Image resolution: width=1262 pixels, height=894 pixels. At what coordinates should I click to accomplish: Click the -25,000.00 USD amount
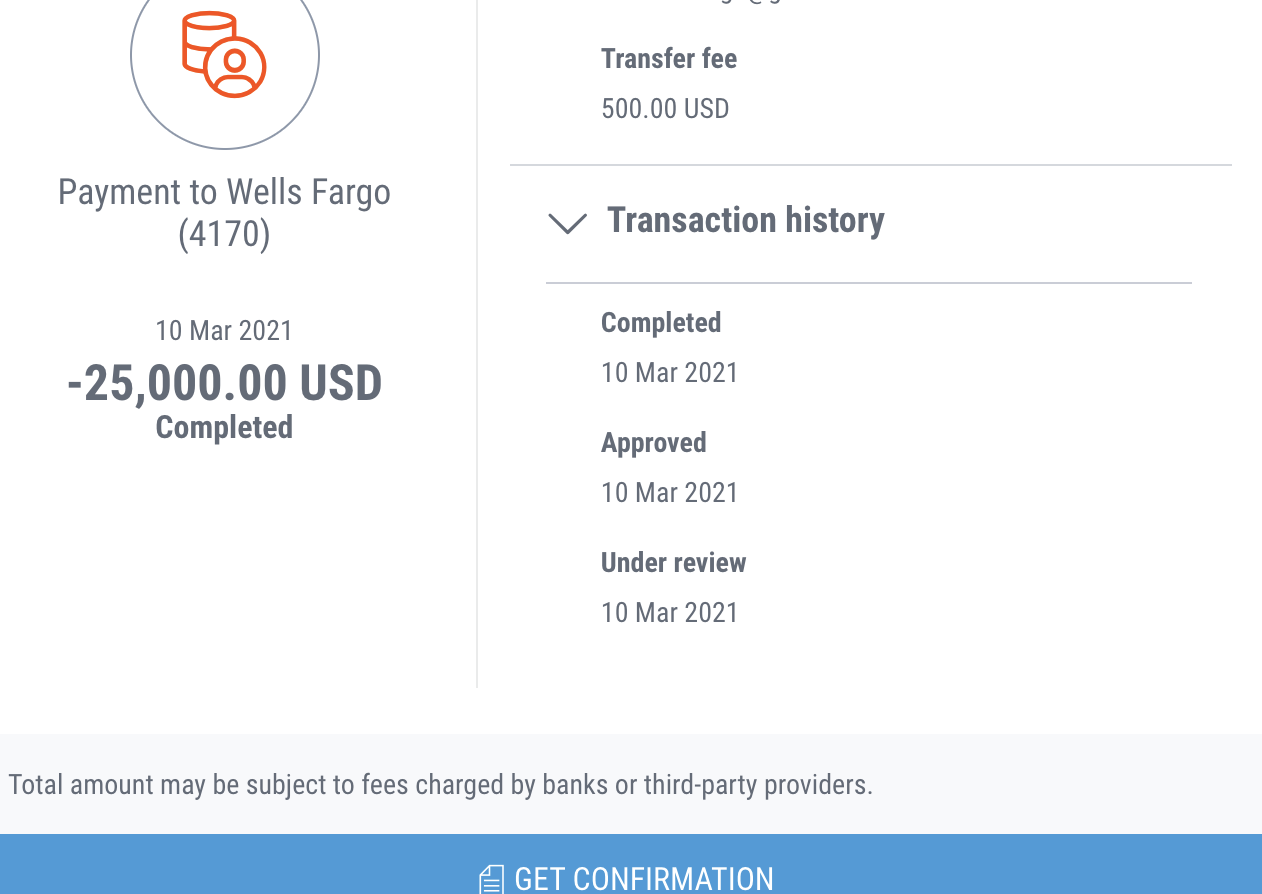(225, 383)
